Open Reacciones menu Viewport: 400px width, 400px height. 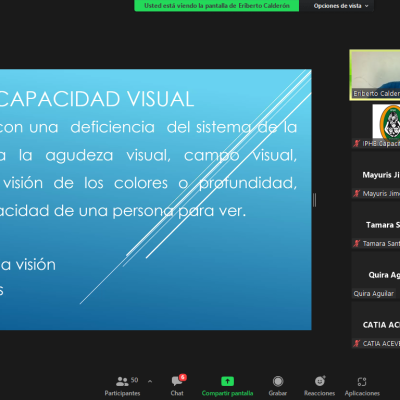pyautogui.click(x=319, y=386)
